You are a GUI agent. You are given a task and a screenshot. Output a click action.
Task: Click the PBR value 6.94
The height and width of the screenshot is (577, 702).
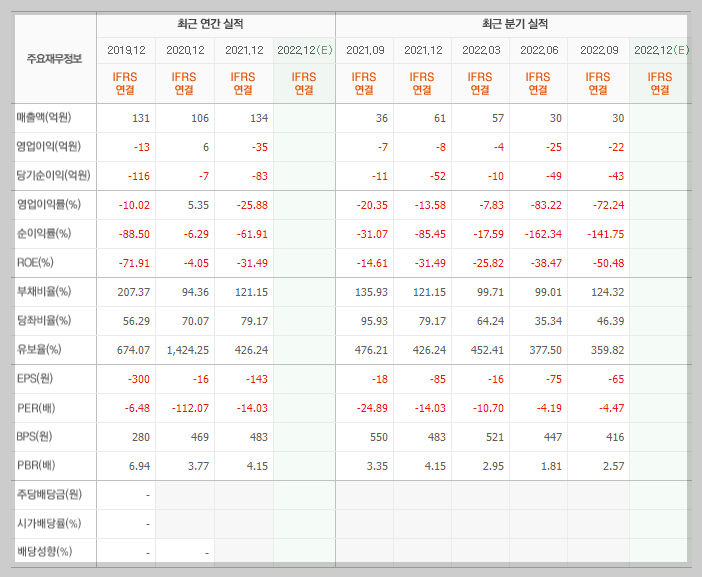point(139,466)
